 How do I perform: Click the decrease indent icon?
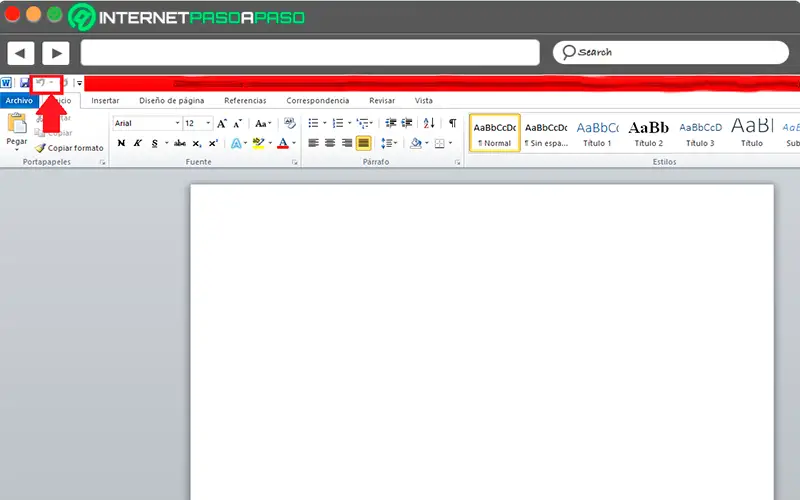click(391, 123)
